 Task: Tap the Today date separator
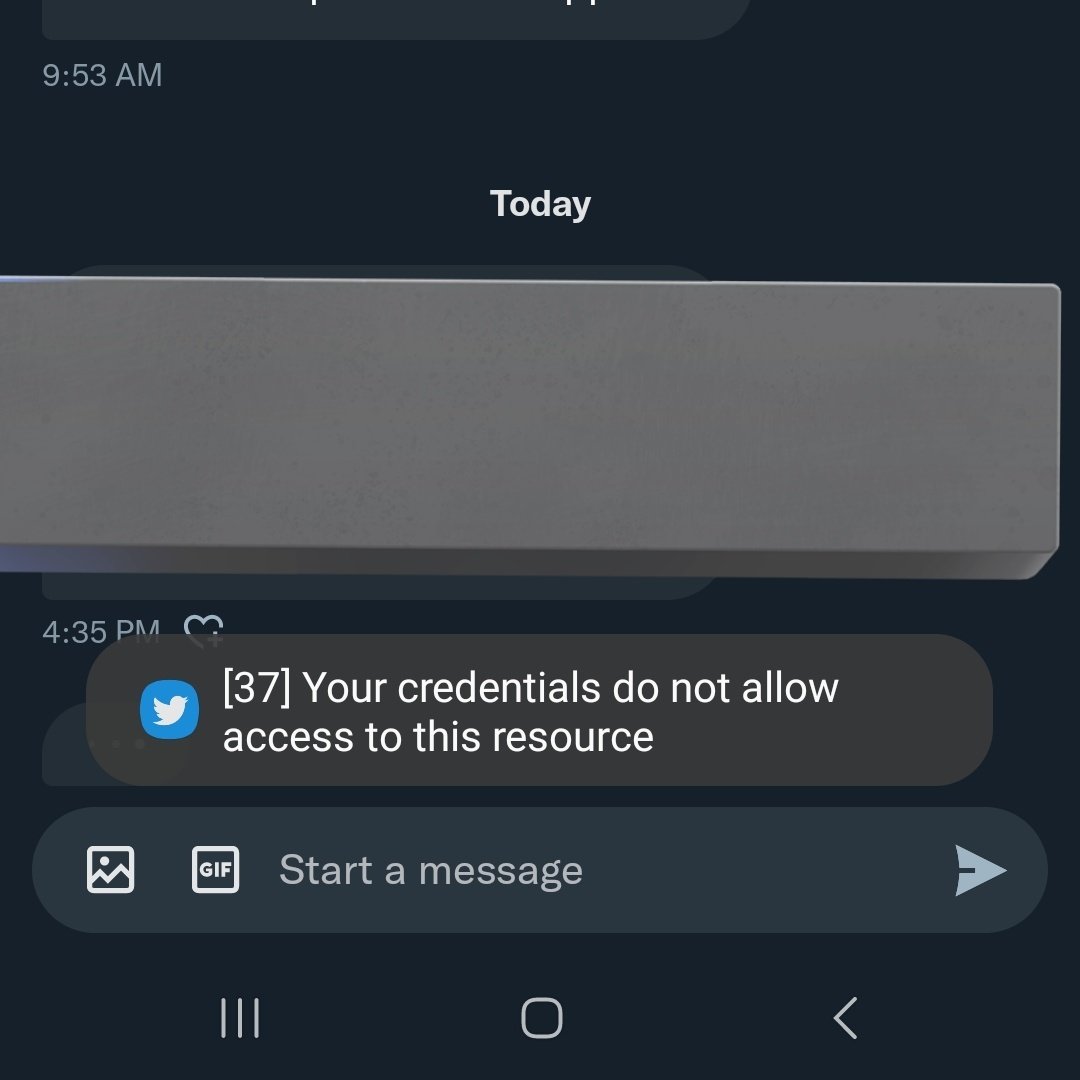(540, 204)
